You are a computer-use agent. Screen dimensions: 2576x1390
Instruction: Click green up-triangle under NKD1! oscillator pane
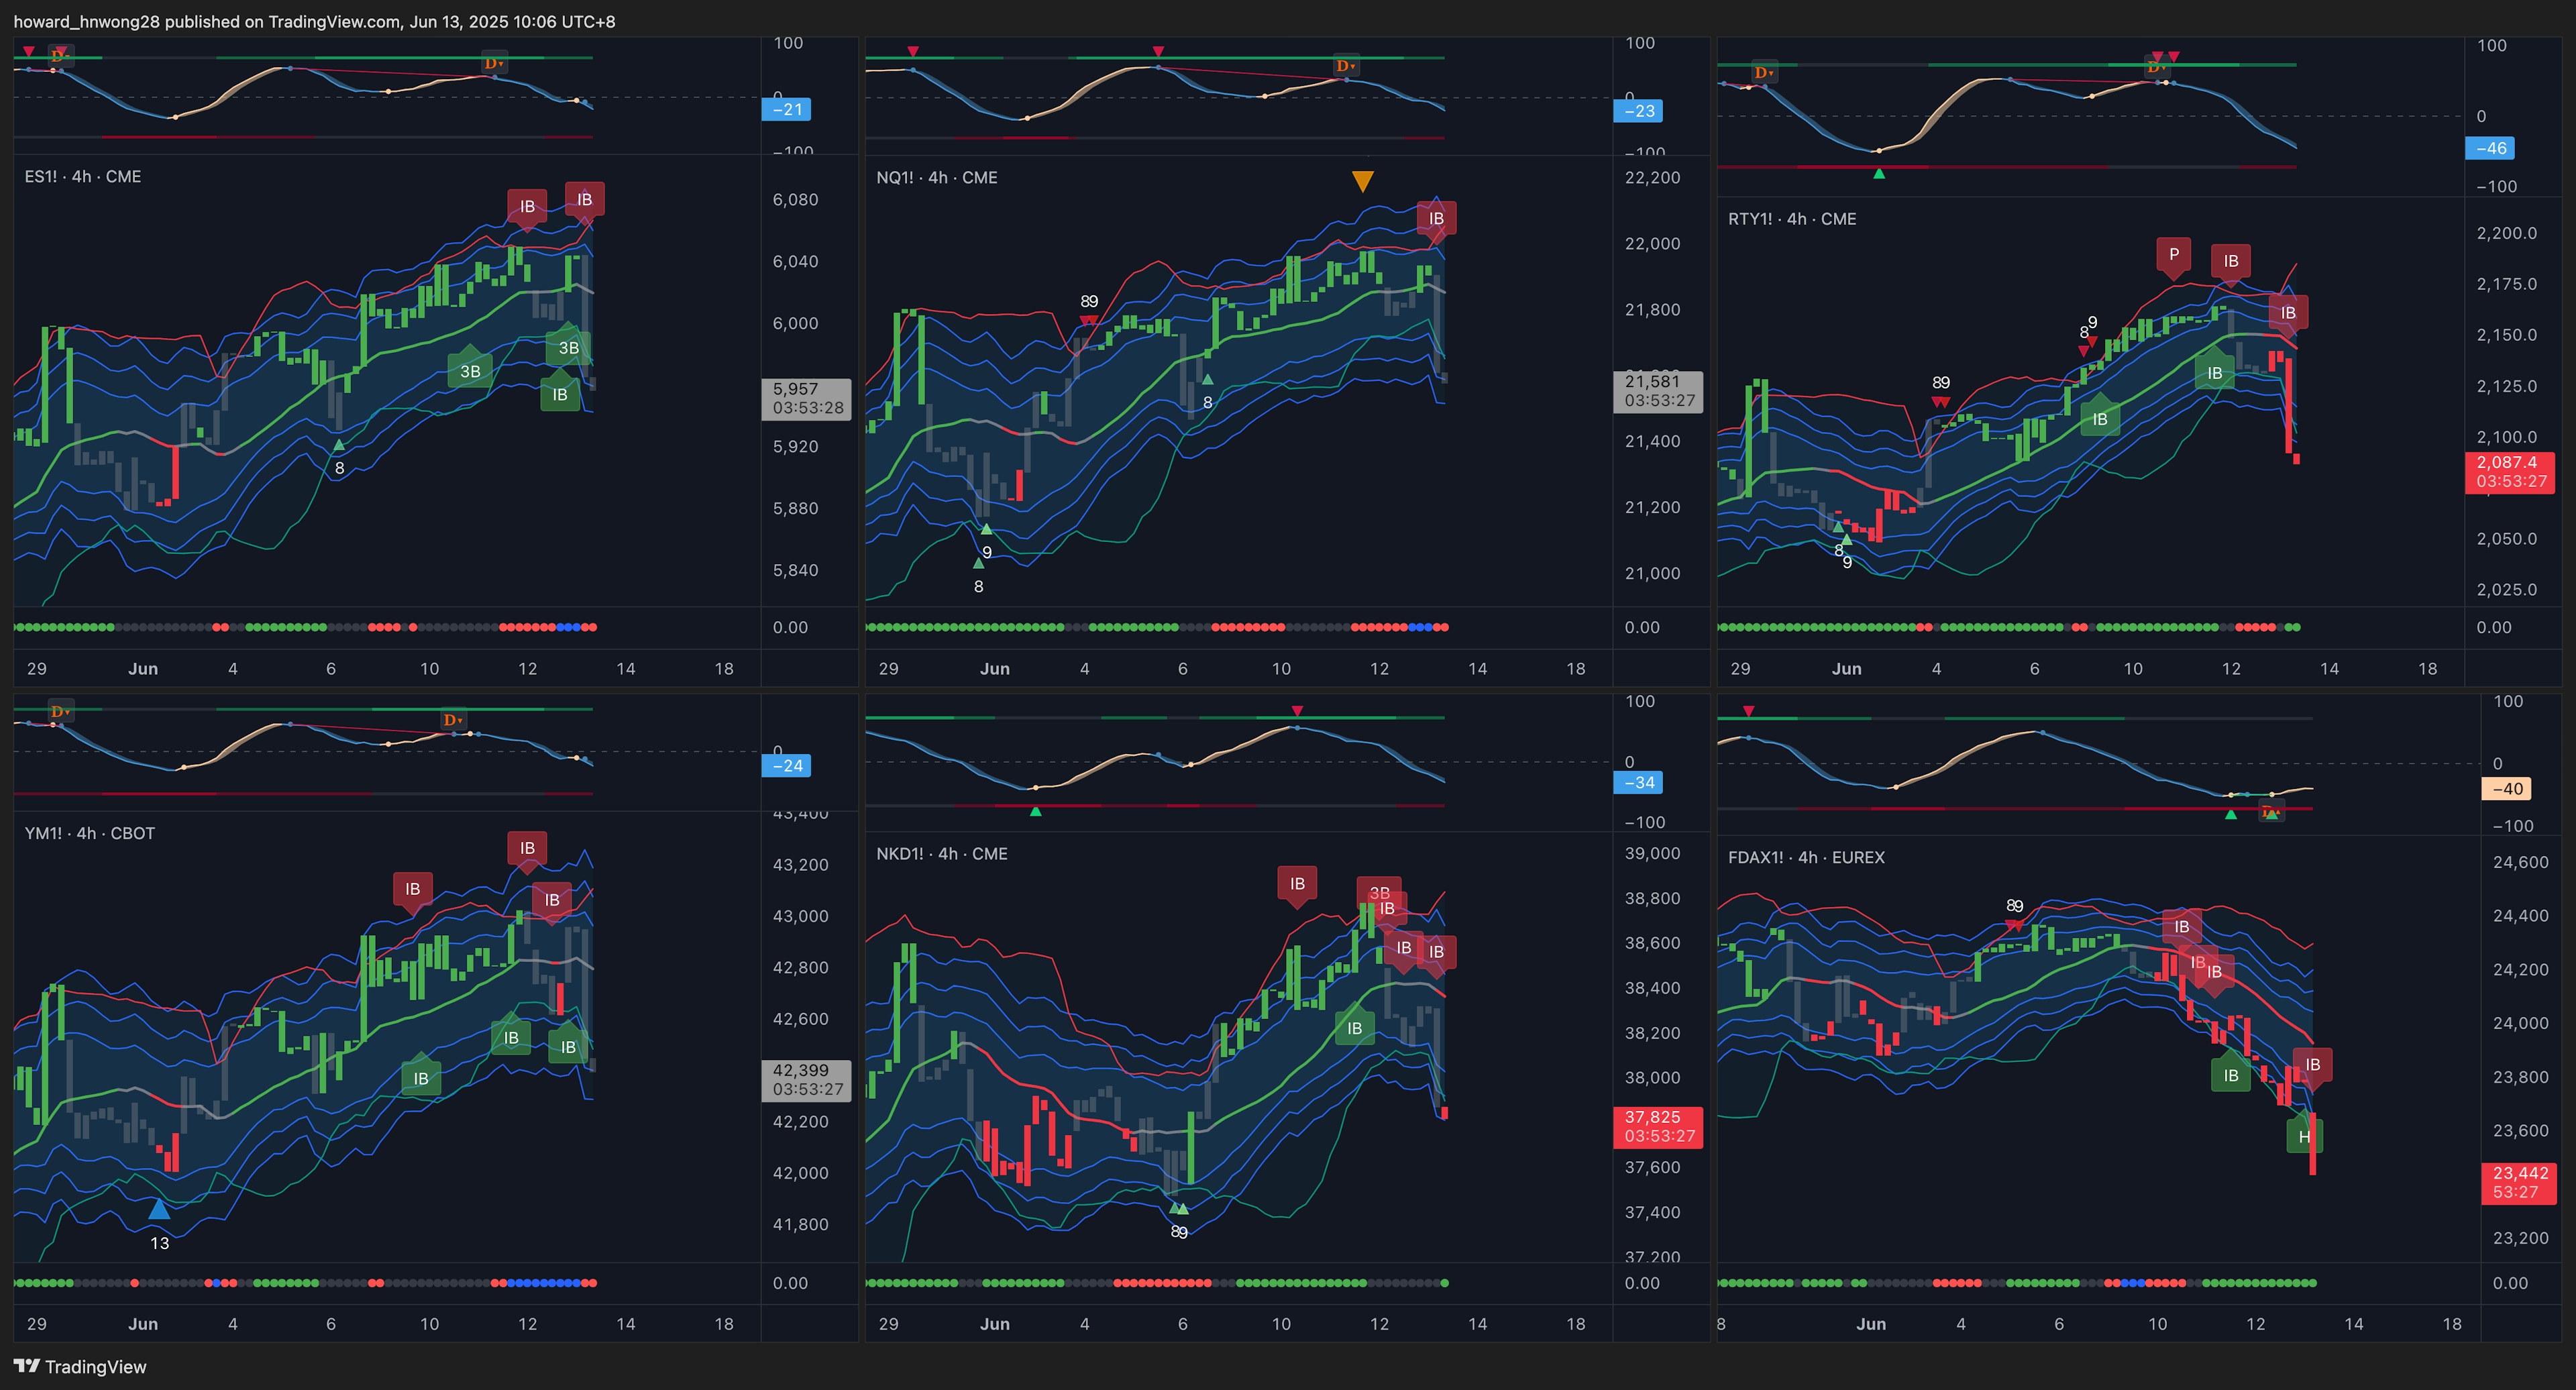(1035, 811)
